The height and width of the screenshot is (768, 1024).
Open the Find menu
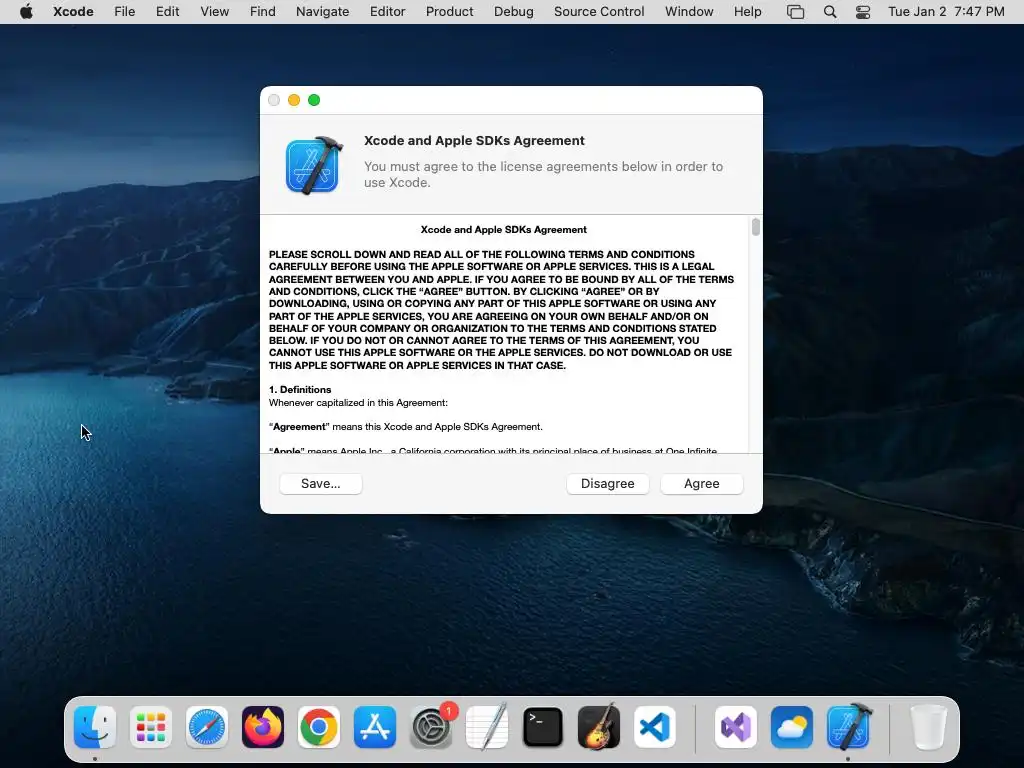pyautogui.click(x=263, y=12)
